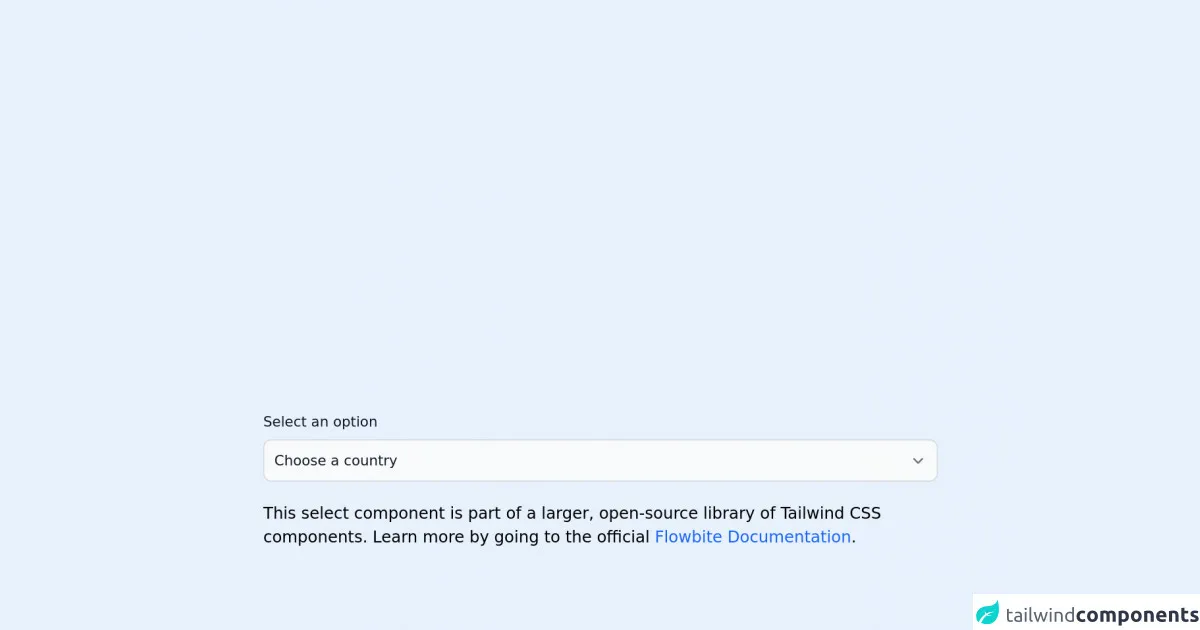
Task: Click the "Select an option" label
Action: pyautogui.click(x=320, y=422)
